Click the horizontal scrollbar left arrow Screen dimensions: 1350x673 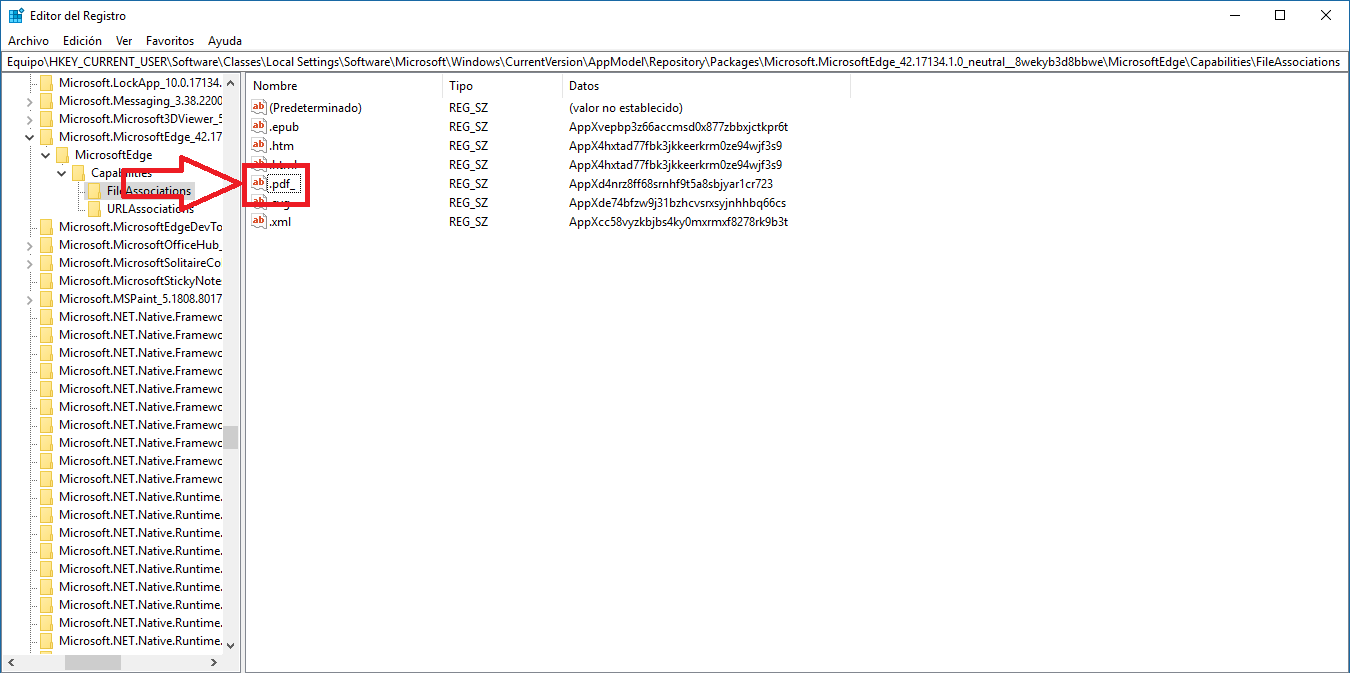click(x=11, y=662)
